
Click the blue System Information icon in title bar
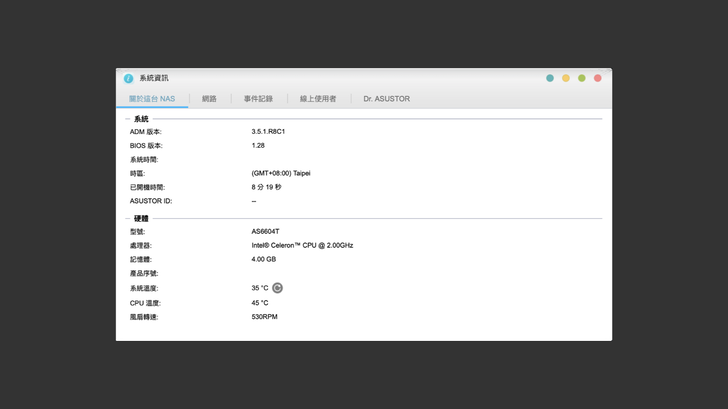point(128,78)
